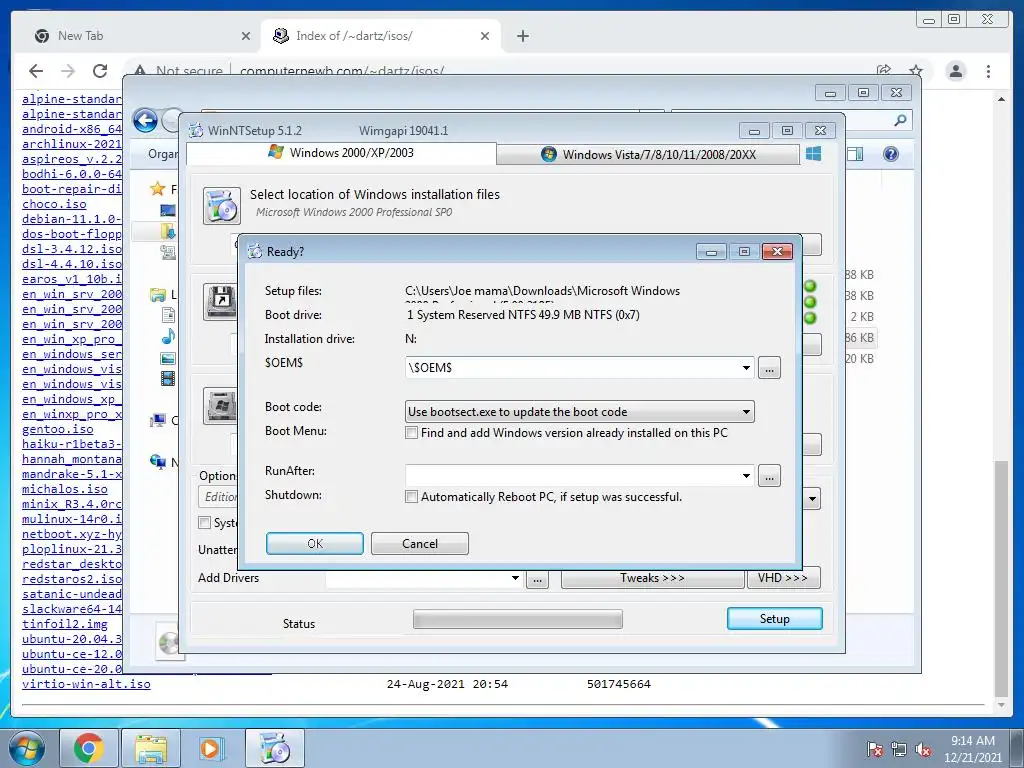The height and width of the screenshot is (768, 1024).
Task: Toggle the Syst... checkbox in Options
Action: pos(204,522)
